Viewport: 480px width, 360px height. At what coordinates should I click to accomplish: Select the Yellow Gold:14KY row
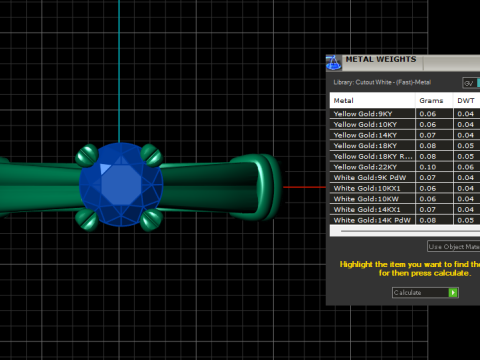405,135
